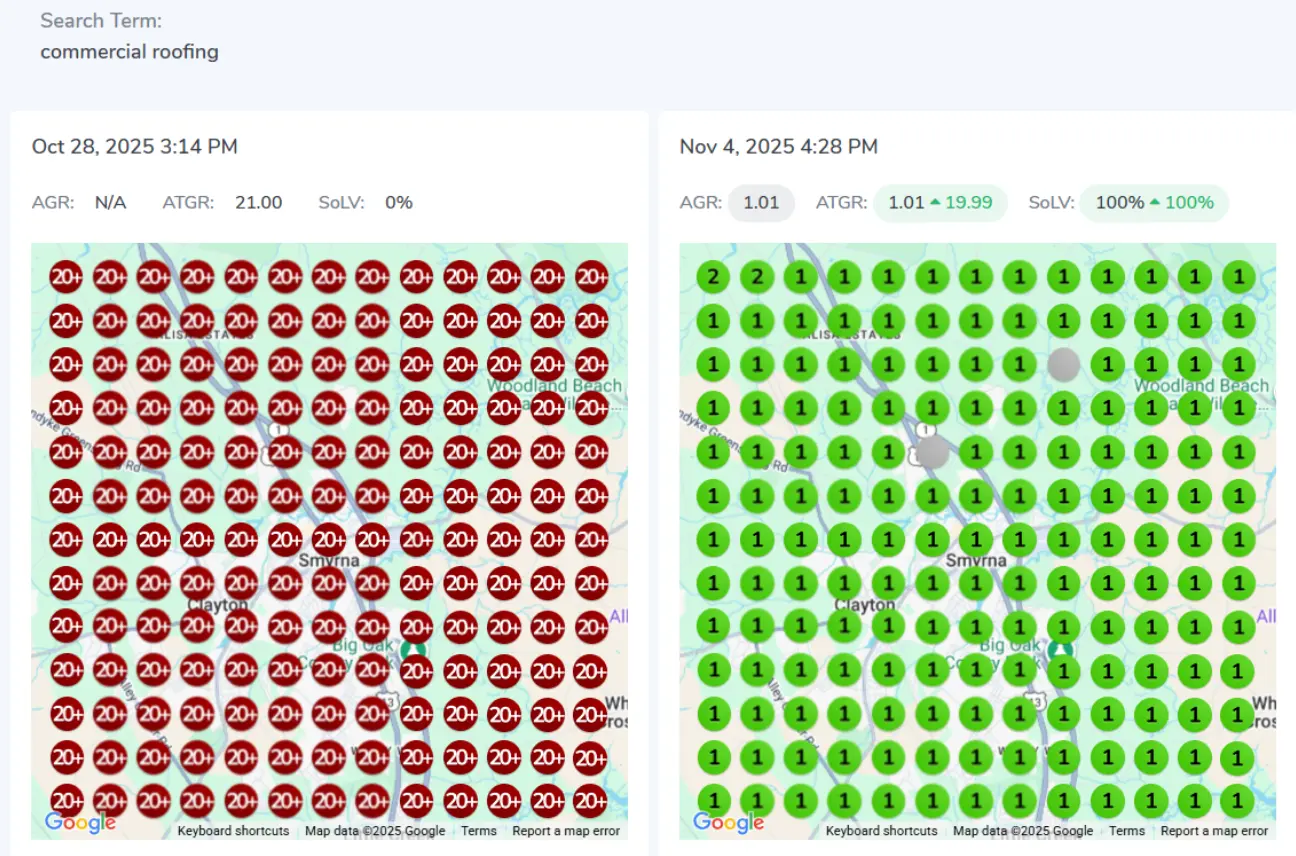The width and height of the screenshot is (1296, 856).
Task: Select the gray marker near Woodland Beach
Action: [x=1063, y=364]
